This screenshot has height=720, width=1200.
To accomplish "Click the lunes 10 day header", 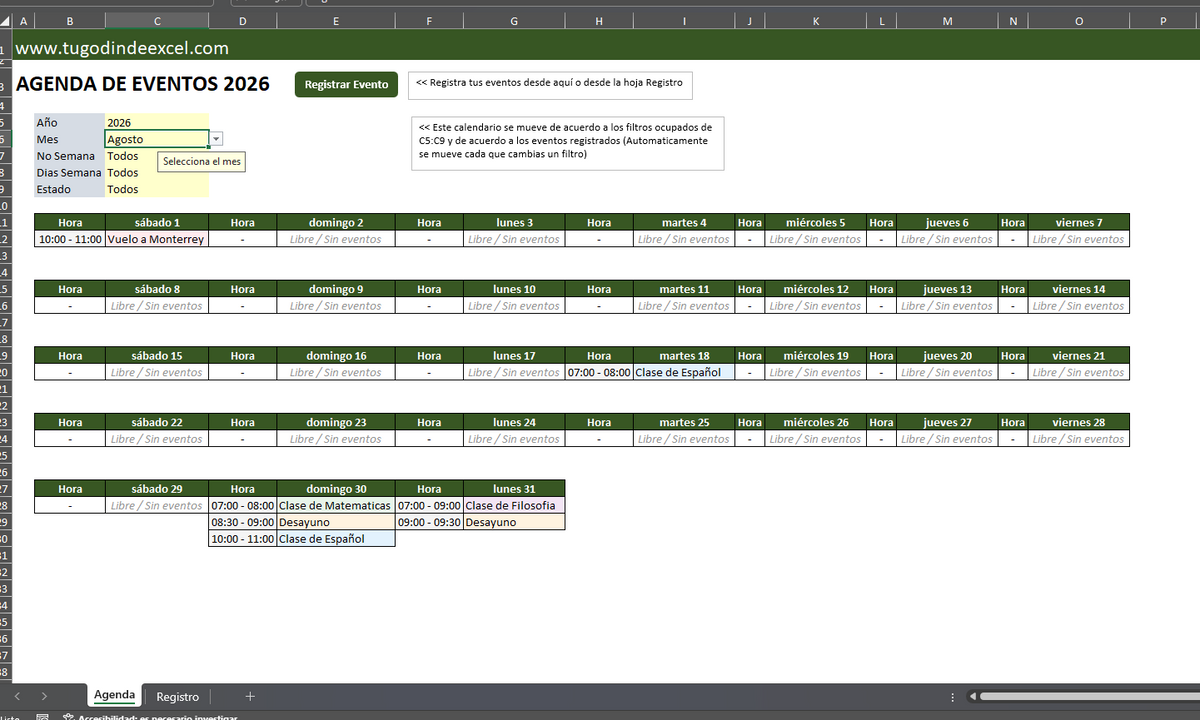I will (x=513, y=289).
